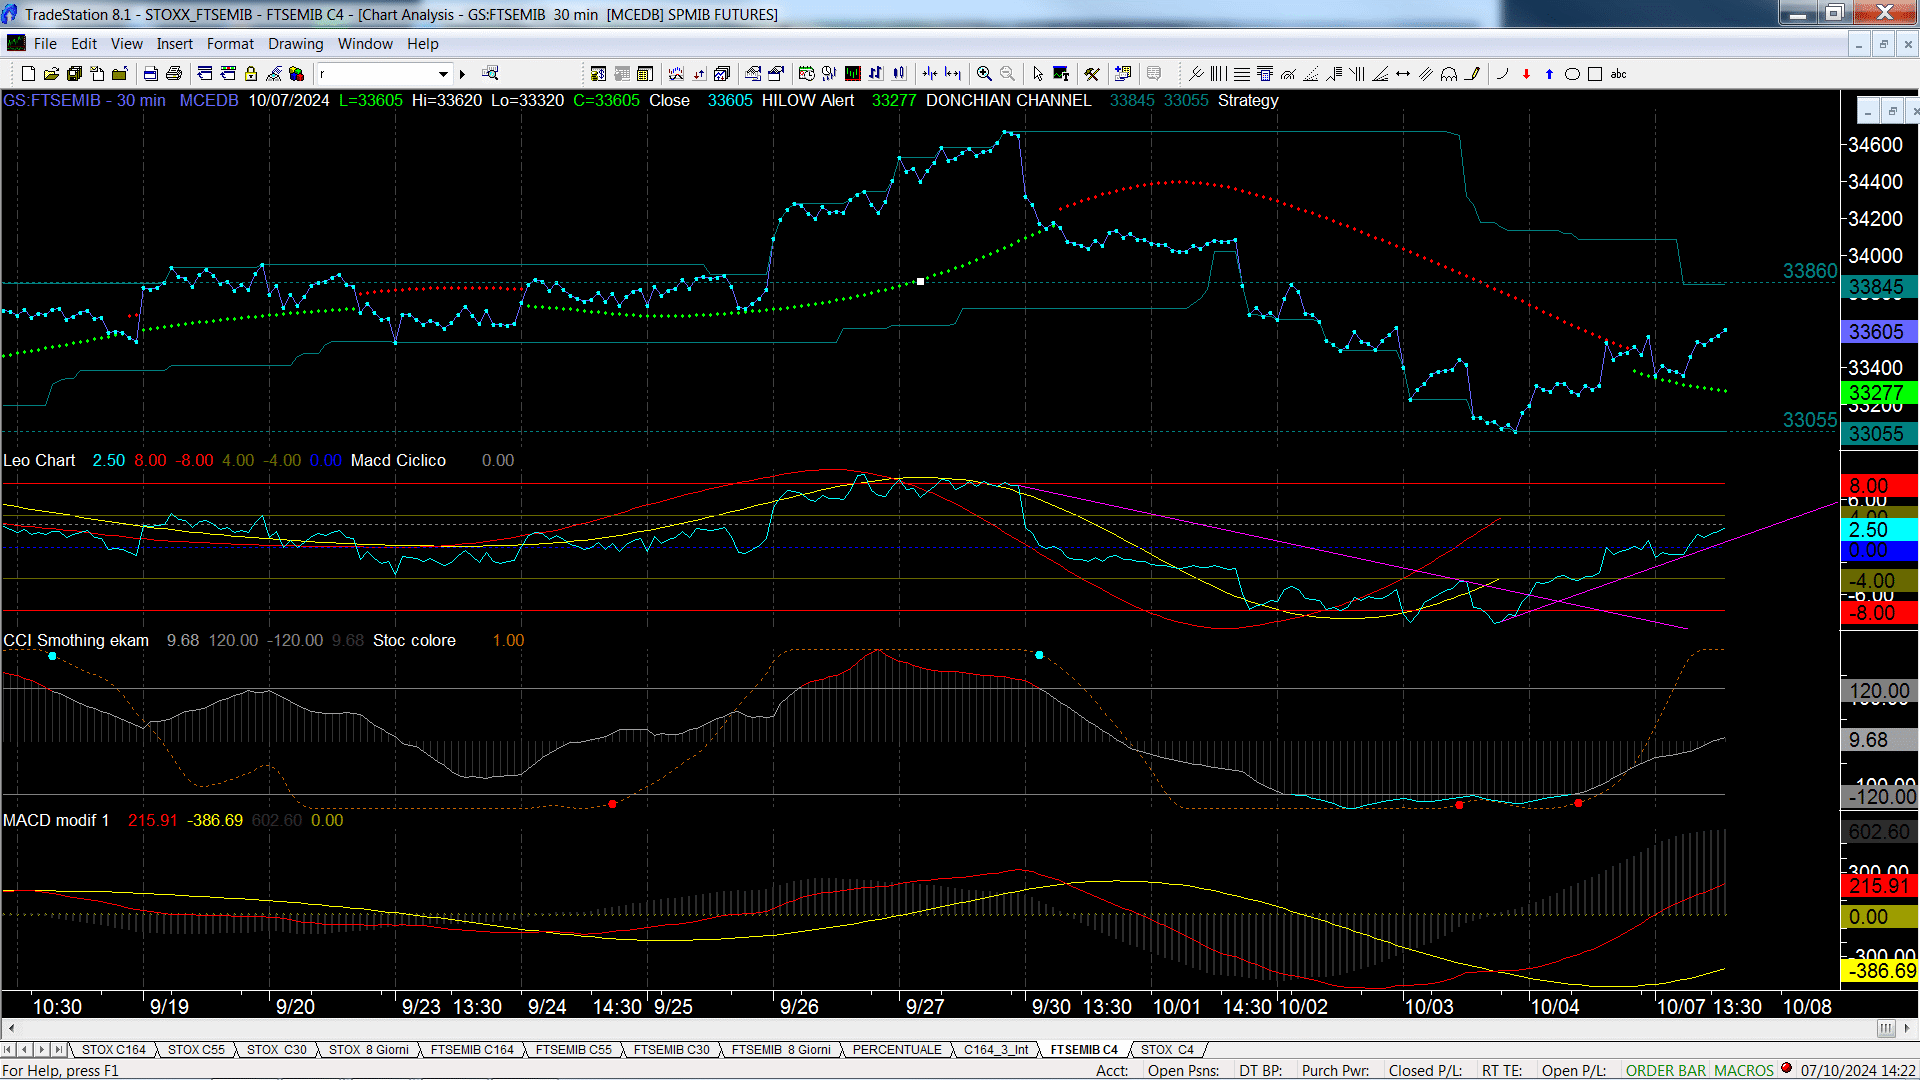The height and width of the screenshot is (1080, 1920).
Task: Click the horizontal scrollbar right arrow
Action: pos(1907,1028)
